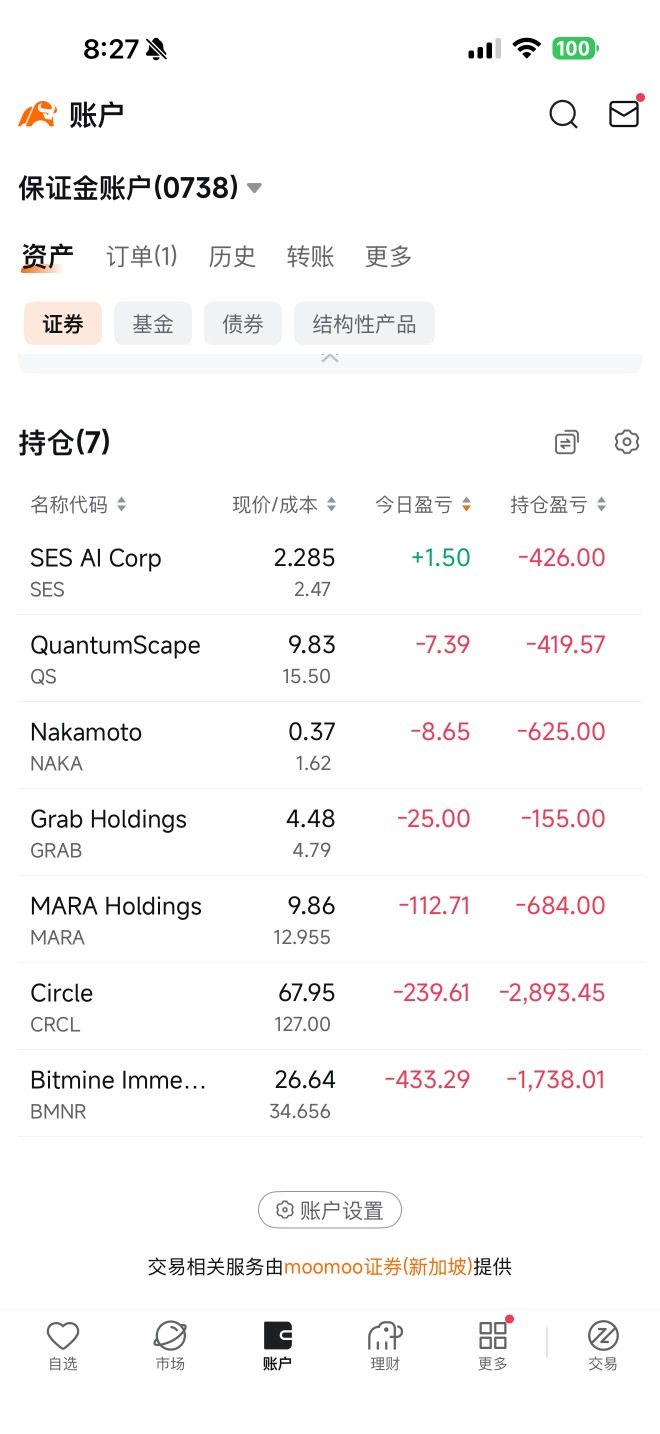Select the Funds (基金) filter chip
This screenshot has height=1434, width=660.
coord(153,324)
